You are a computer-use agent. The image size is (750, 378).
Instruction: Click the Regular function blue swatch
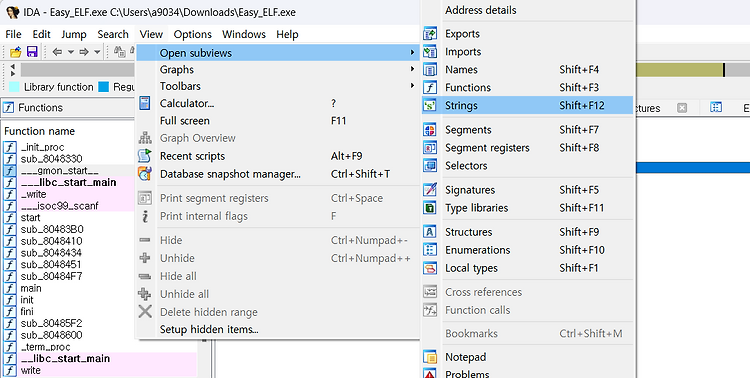104,87
